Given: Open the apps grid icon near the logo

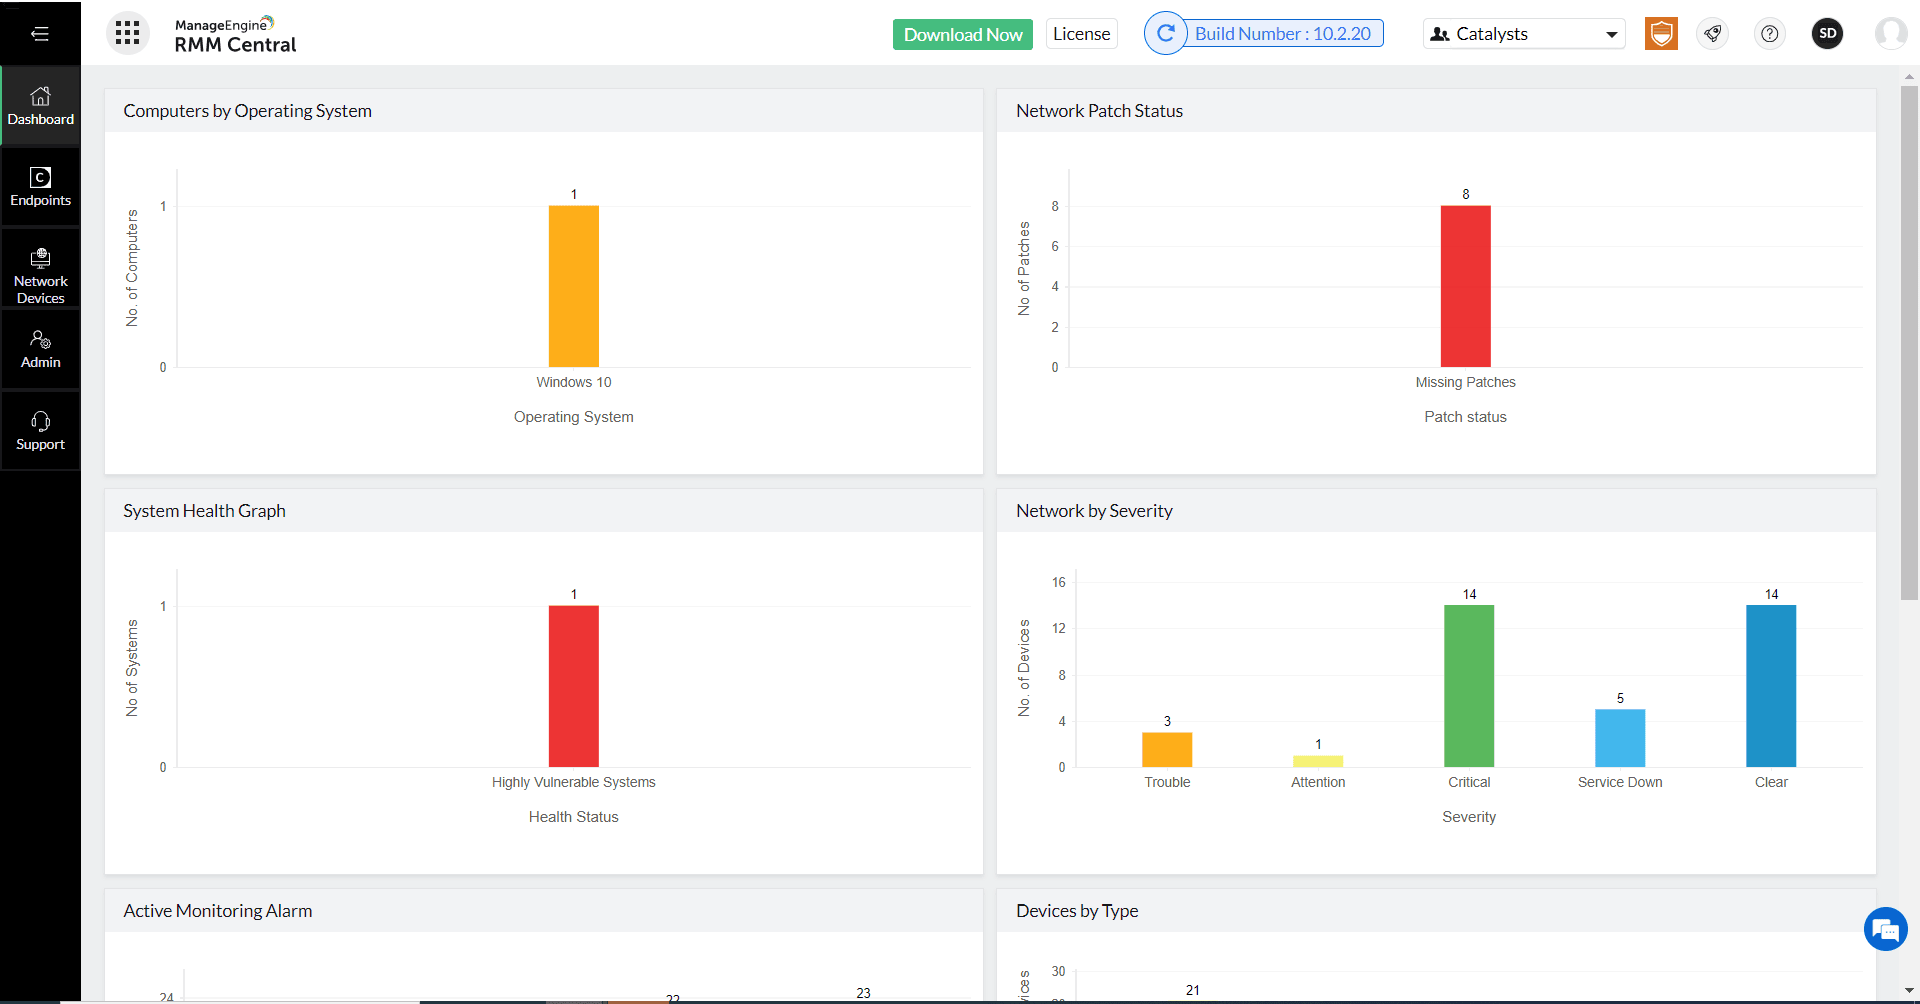Looking at the screenshot, I should 127,33.
